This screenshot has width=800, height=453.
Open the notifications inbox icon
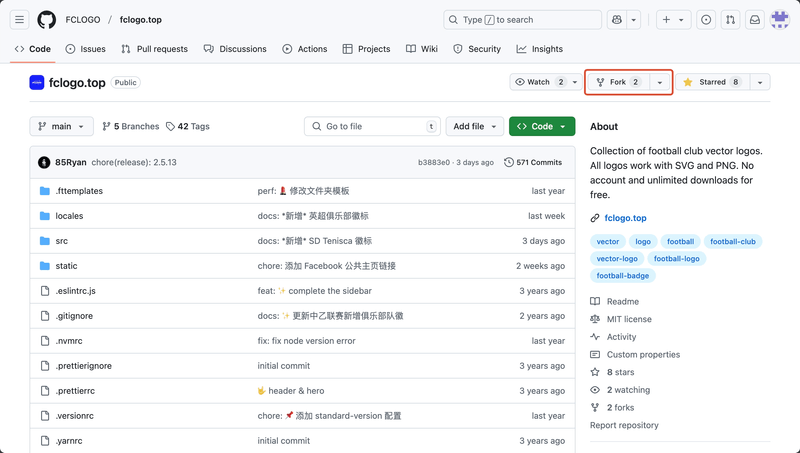coord(755,20)
